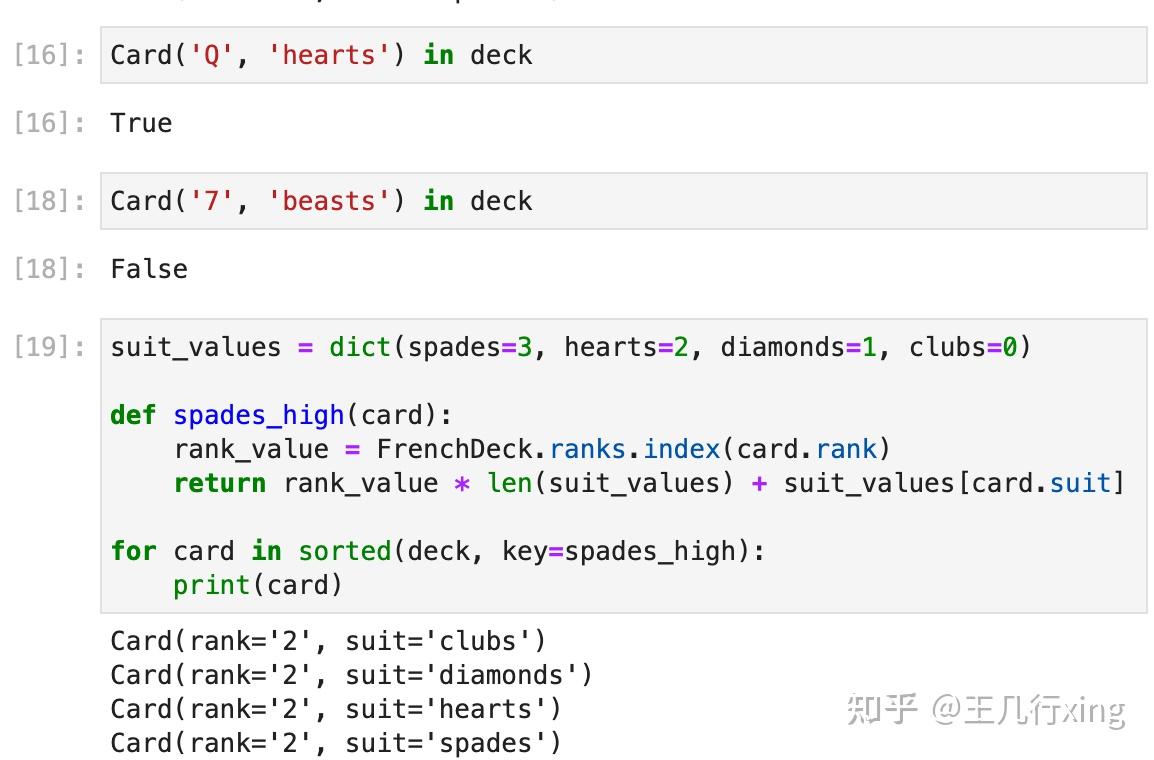This screenshot has width=1154, height=760.
Task: Click the False output text
Action: point(149,269)
